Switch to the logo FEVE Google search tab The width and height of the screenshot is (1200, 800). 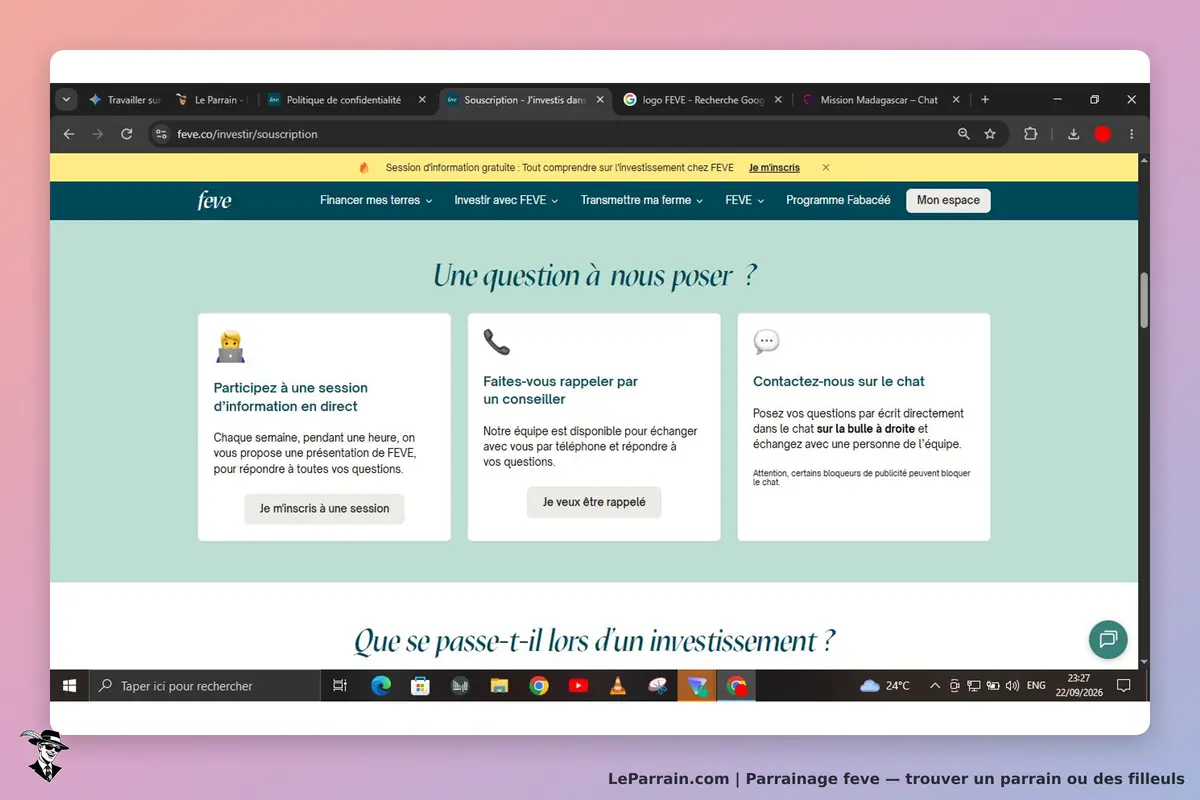coord(702,100)
